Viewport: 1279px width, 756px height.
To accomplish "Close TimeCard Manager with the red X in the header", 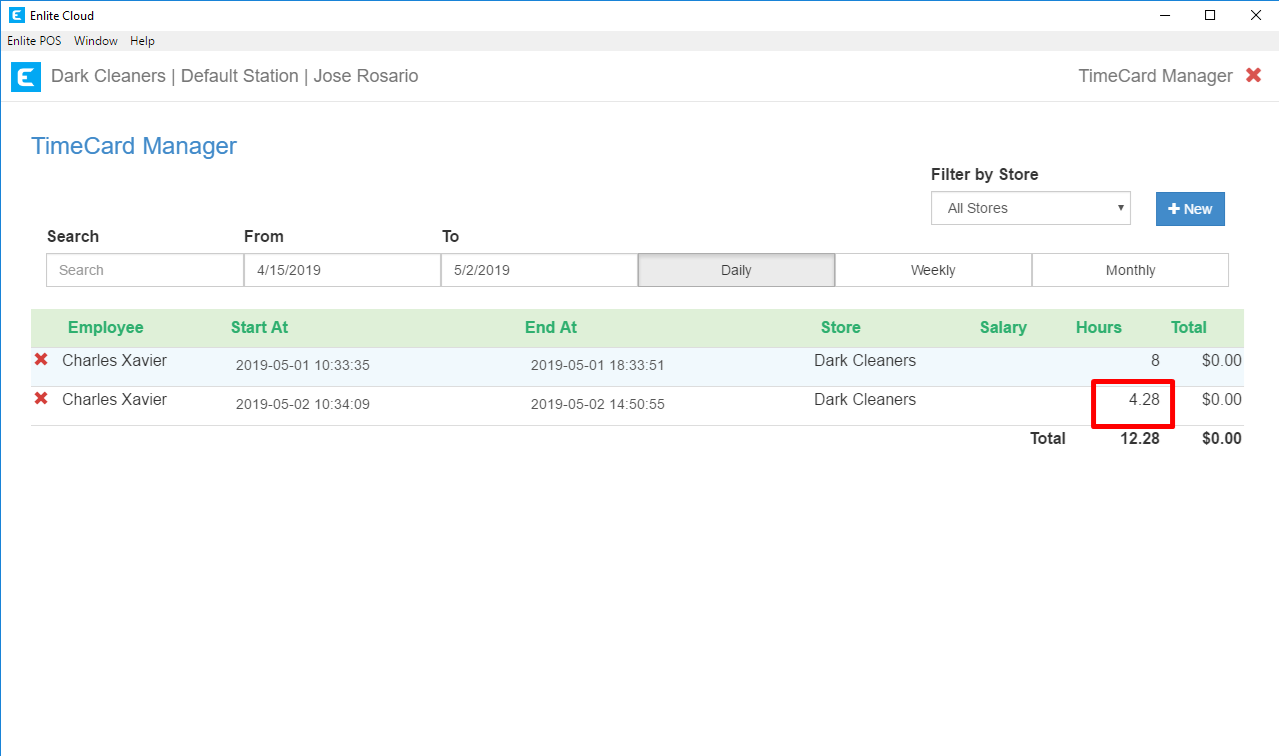I will tap(1253, 75).
